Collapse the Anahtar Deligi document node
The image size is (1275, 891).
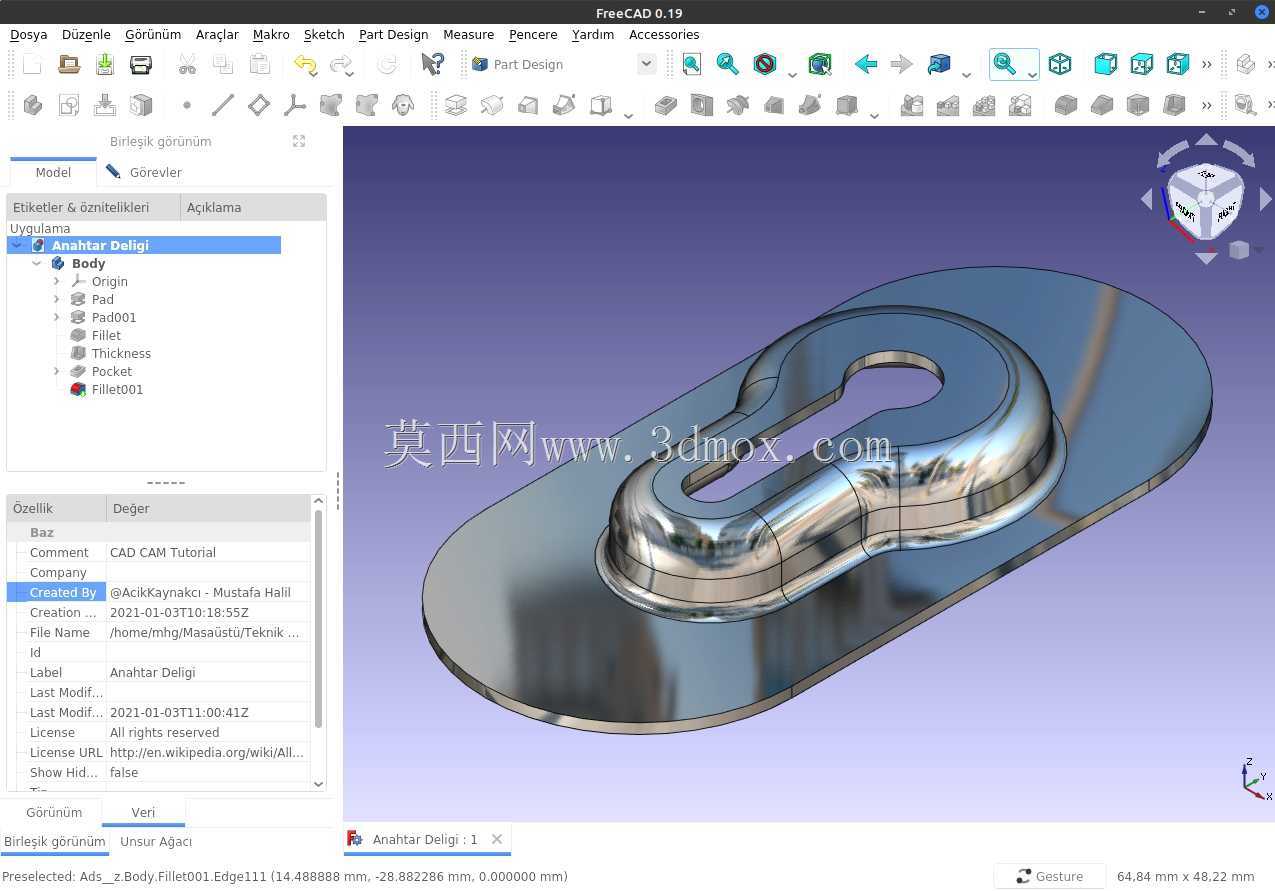pos(17,246)
